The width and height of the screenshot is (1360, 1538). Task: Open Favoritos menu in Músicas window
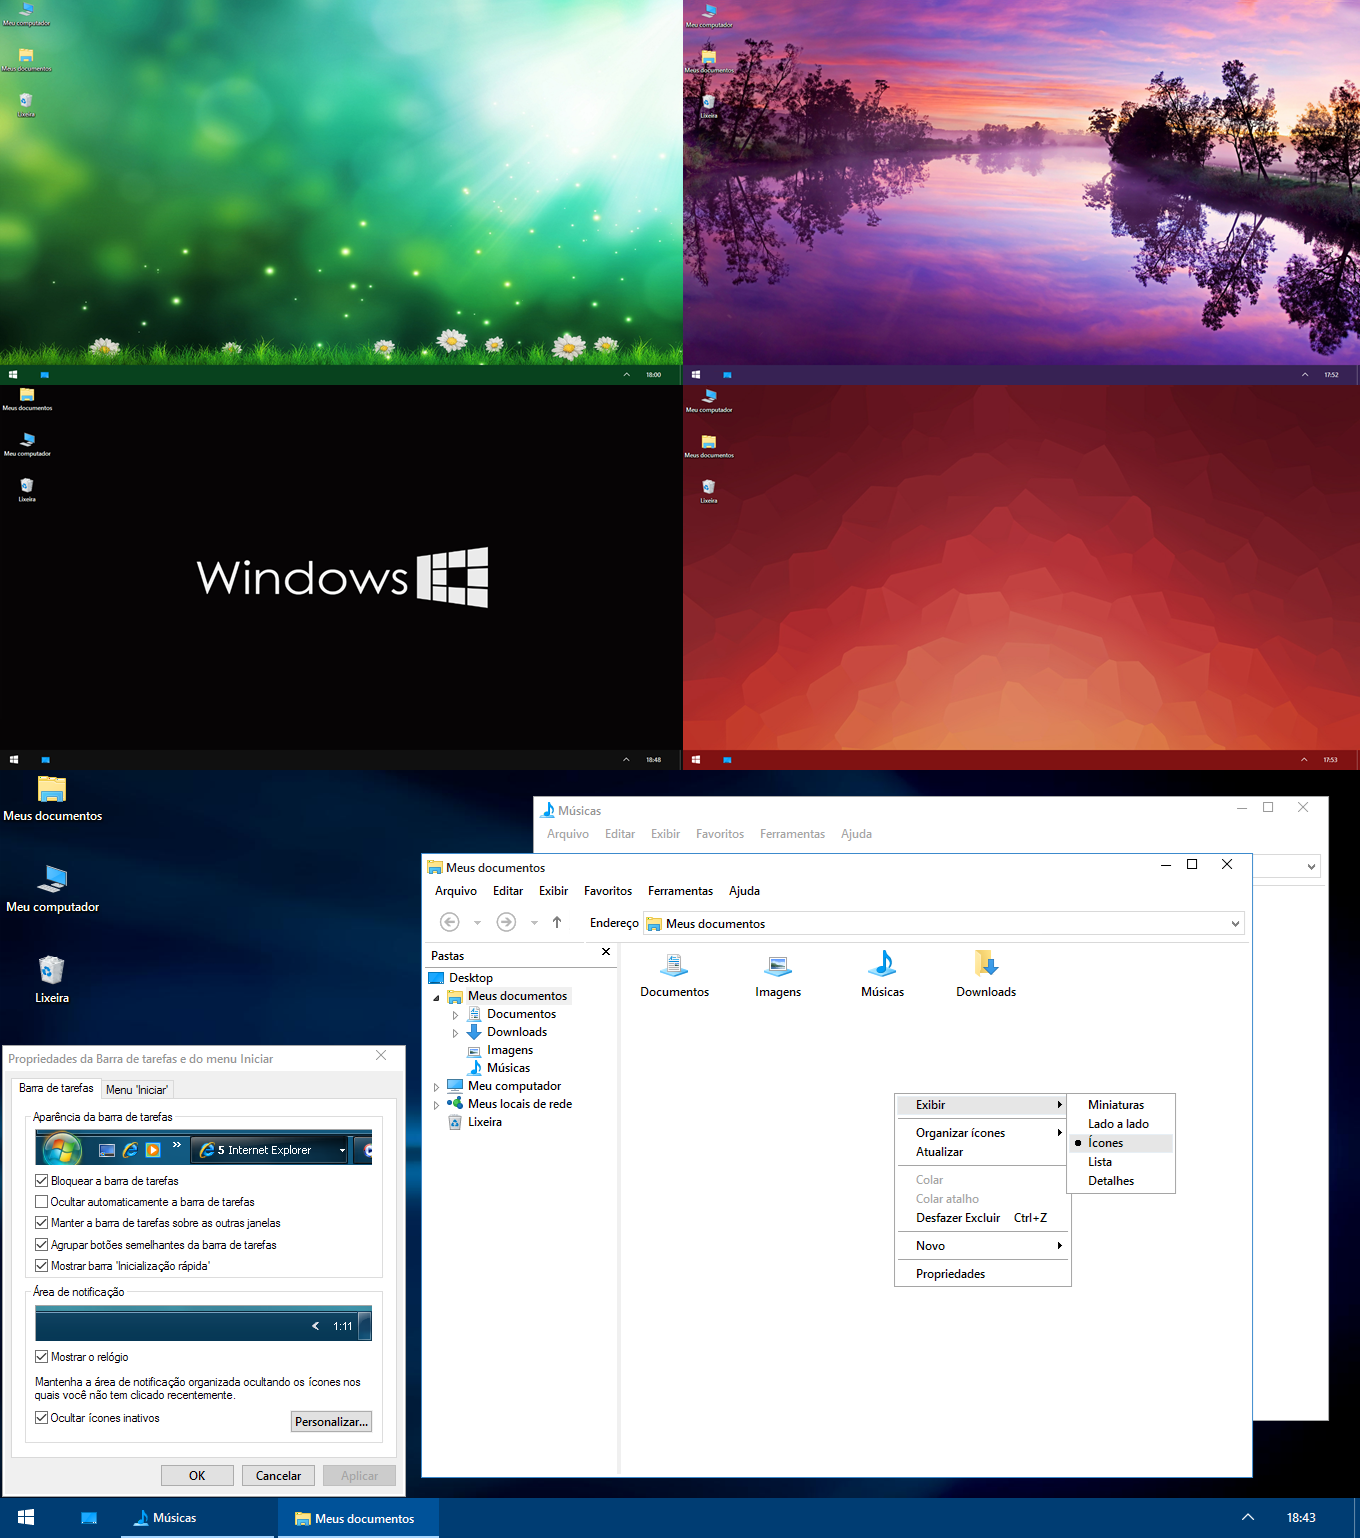720,834
